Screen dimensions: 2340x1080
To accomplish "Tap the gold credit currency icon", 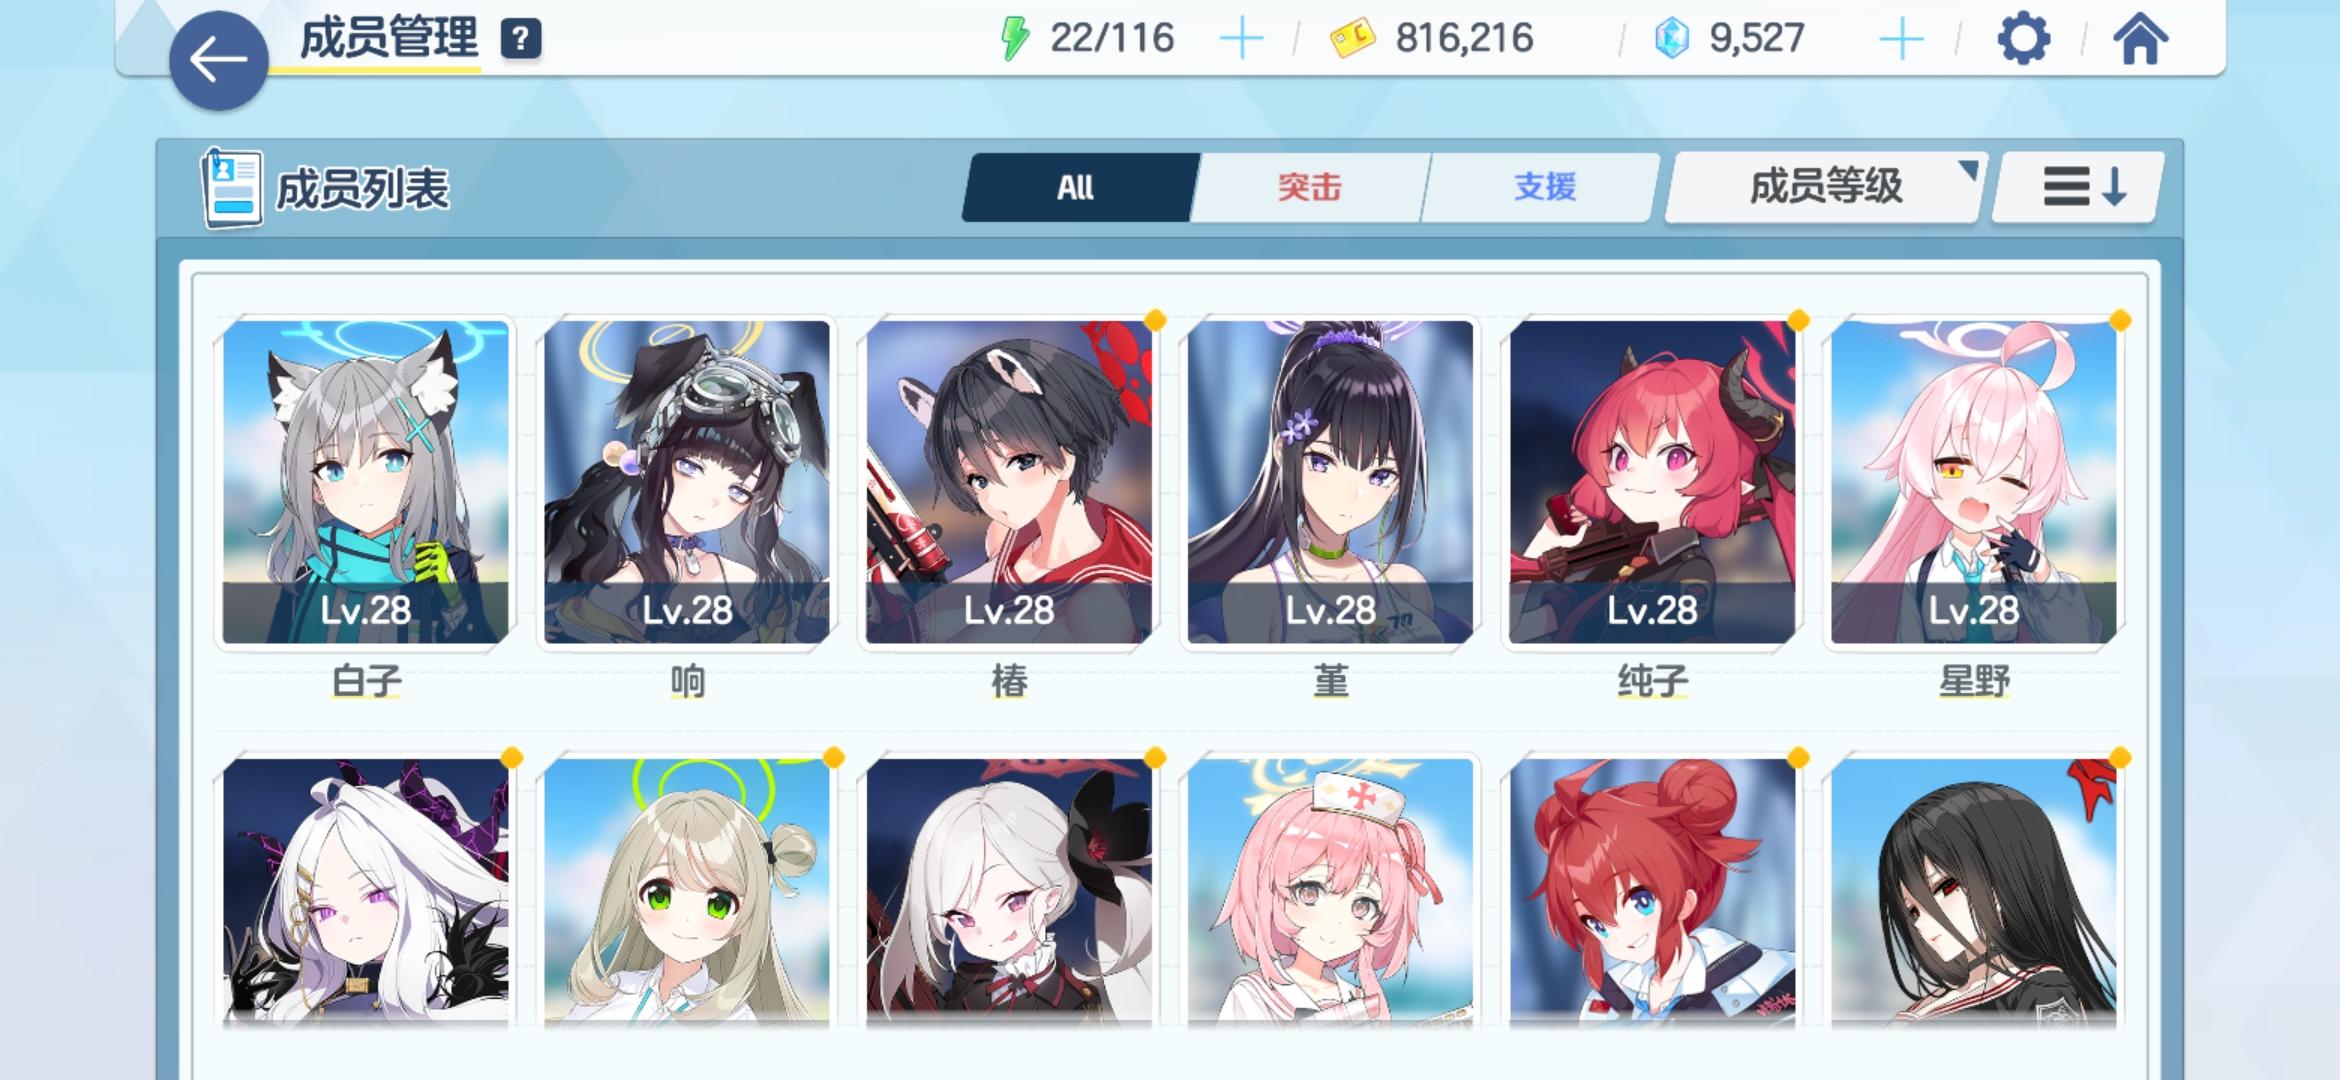I will point(1352,40).
